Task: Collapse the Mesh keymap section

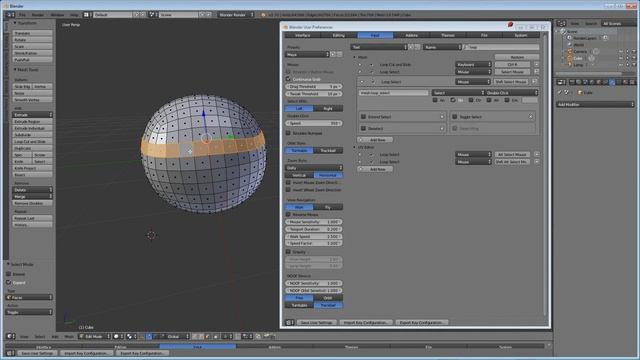Action: pos(354,57)
